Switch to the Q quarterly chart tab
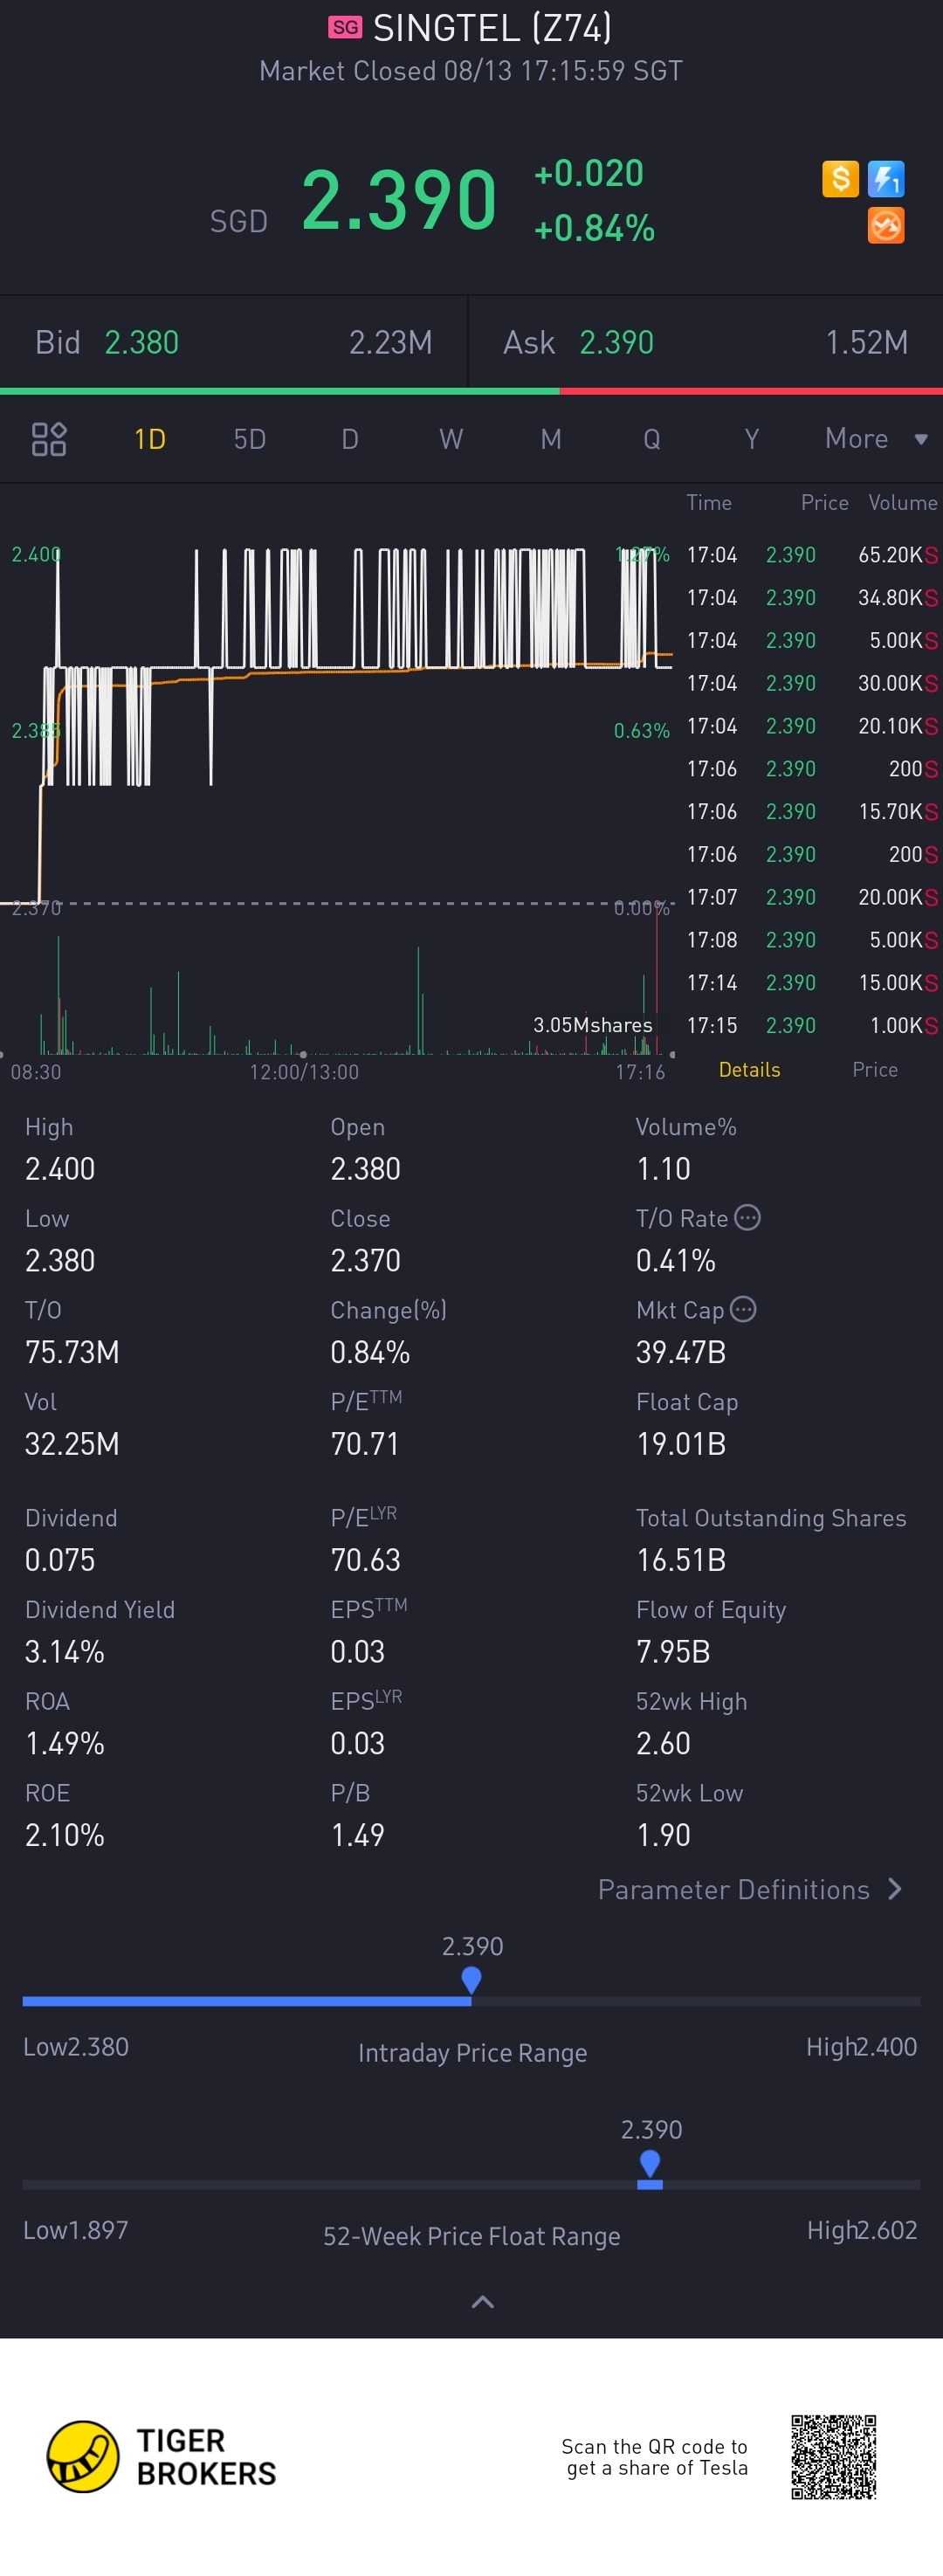This screenshot has height=2576, width=943. [x=652, y=439]
